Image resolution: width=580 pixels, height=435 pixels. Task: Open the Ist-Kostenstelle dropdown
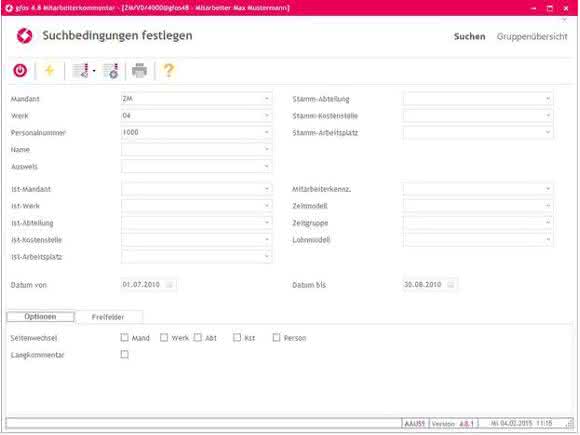267,239
